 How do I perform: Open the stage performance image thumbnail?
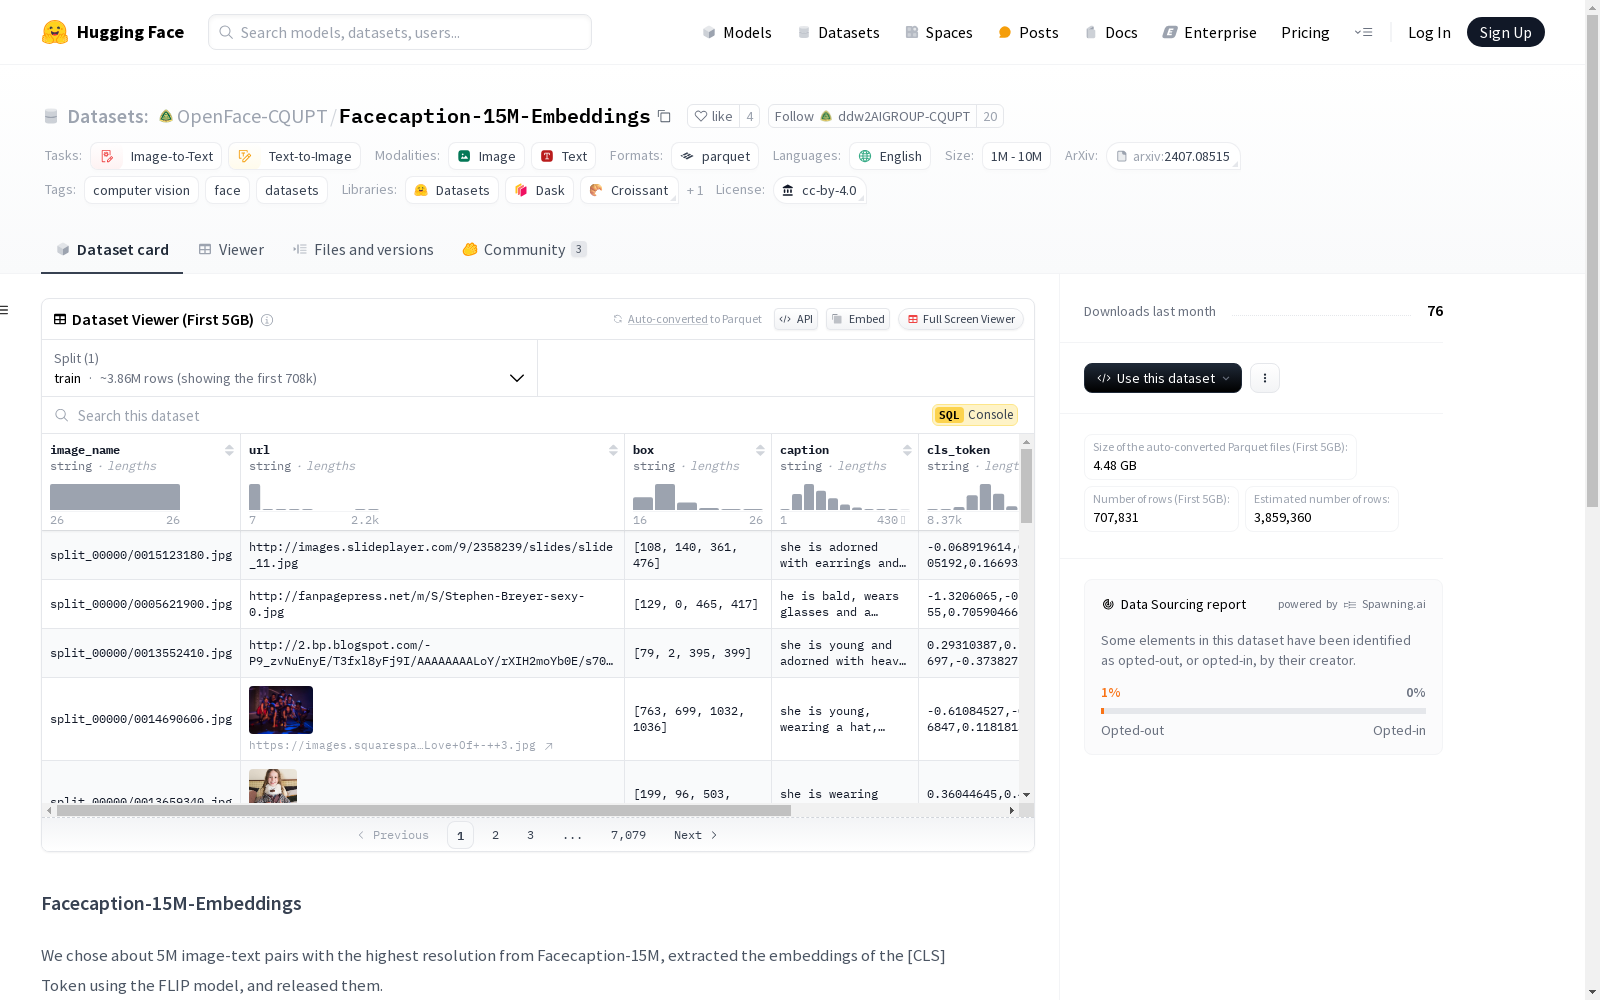tap(281, 710)
